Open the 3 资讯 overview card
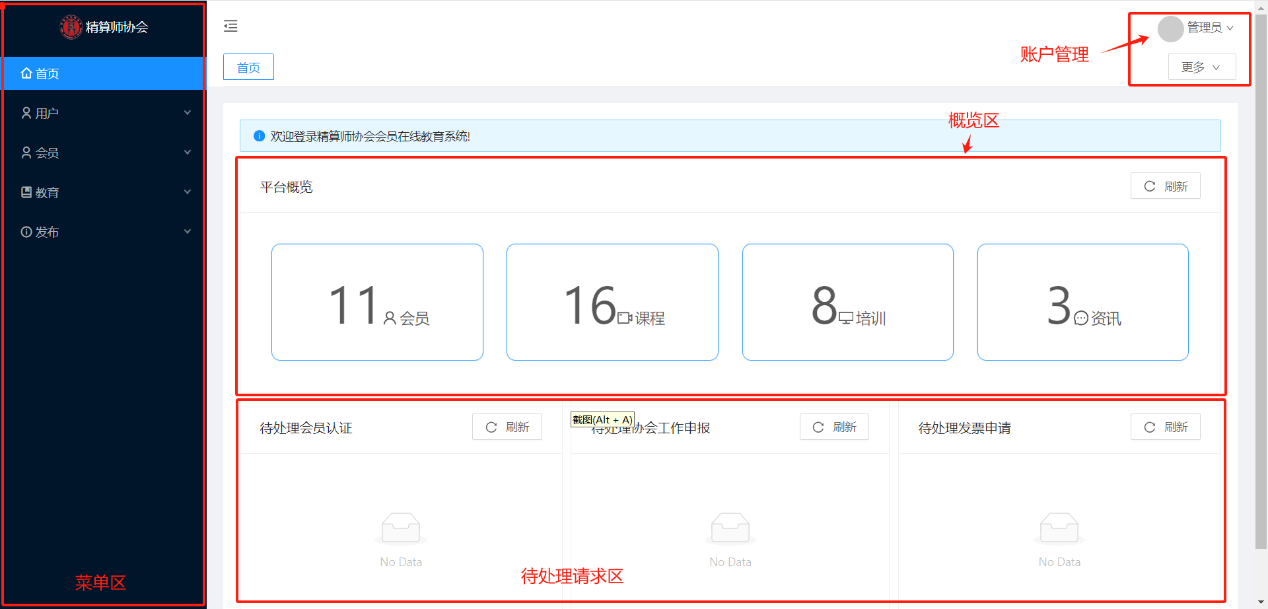1268x609 pixels. coord(1083,302)
